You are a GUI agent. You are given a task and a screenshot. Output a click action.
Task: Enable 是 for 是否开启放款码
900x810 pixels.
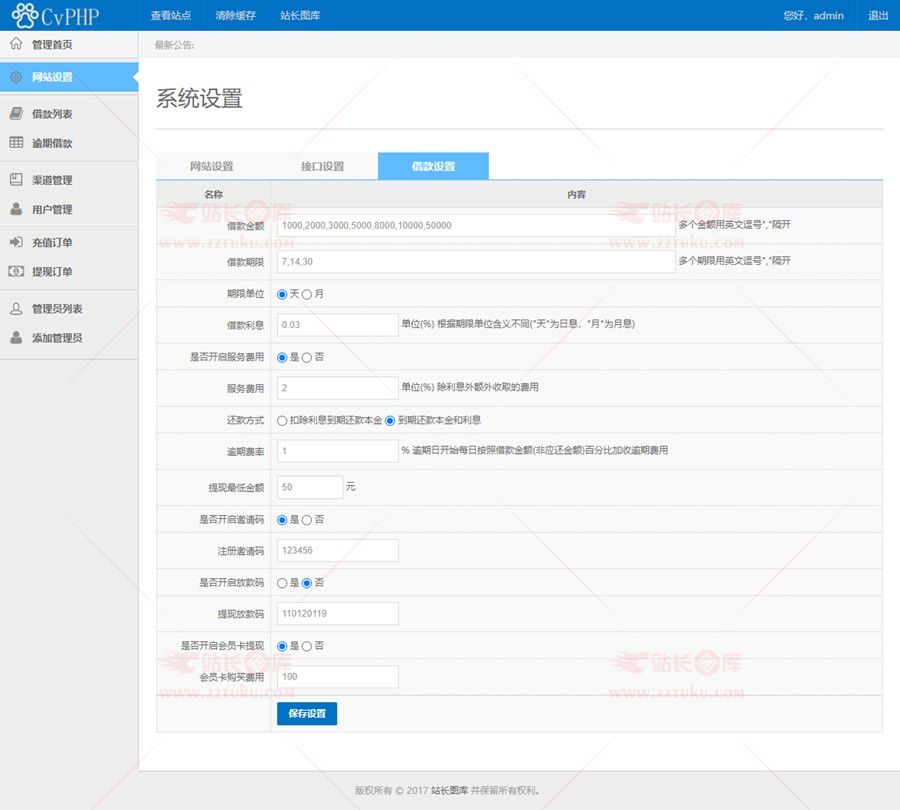pos(282,583)
